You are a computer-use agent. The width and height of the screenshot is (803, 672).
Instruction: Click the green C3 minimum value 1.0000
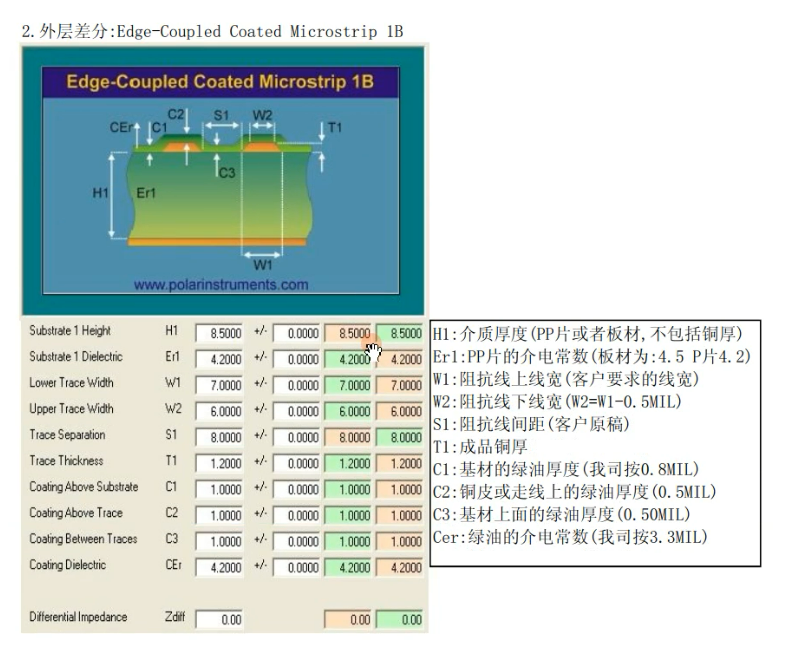348,541
